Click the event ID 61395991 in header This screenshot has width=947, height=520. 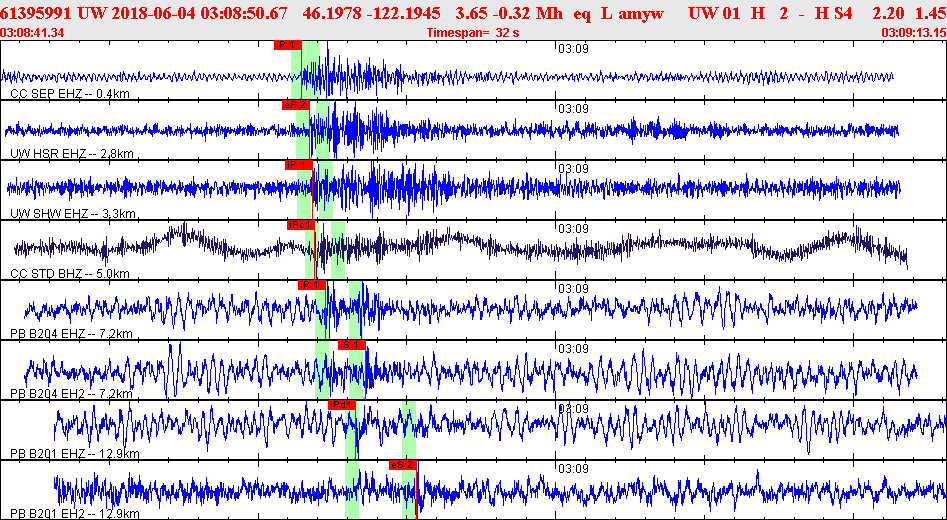click(36, 12)
